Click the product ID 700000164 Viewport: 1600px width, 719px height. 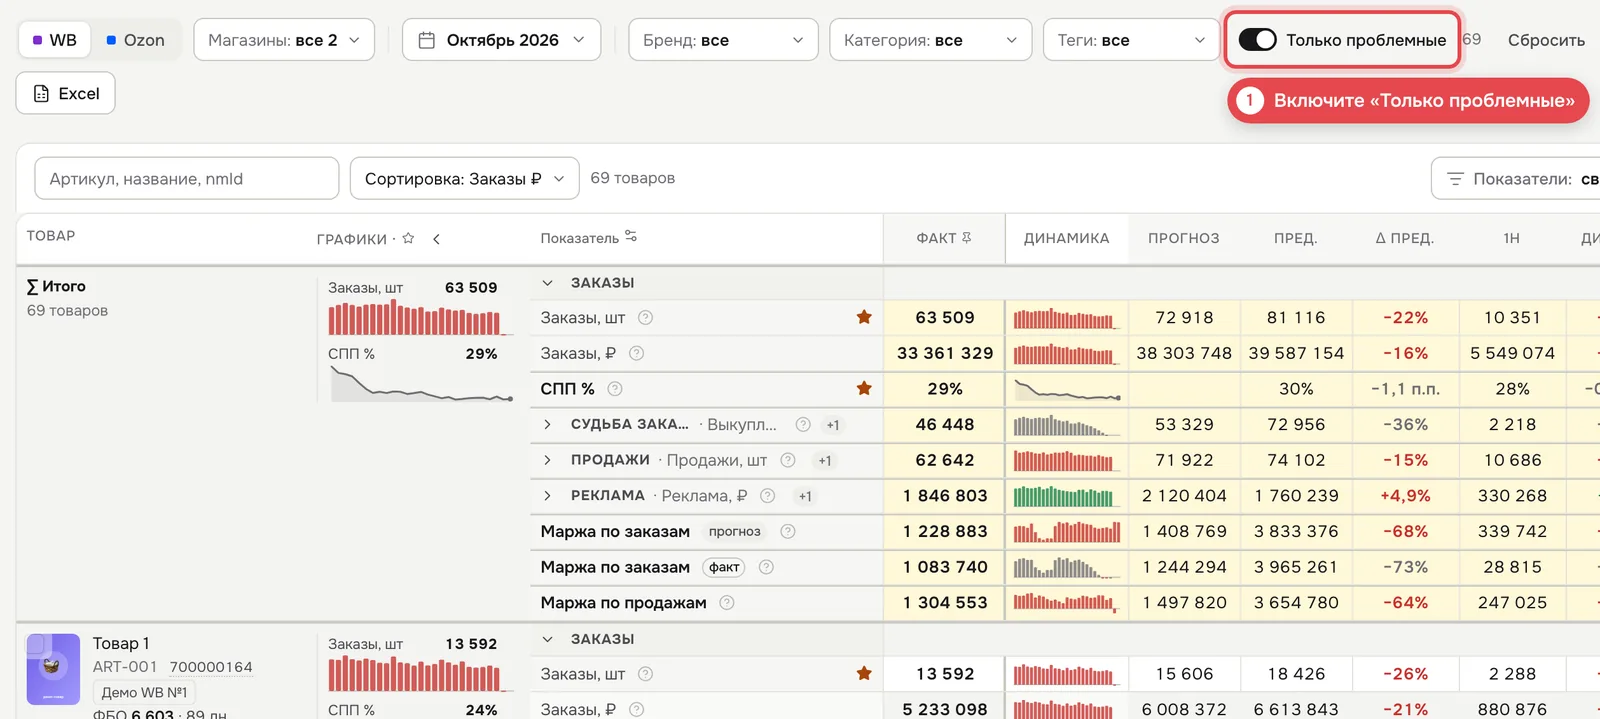pyautogui.click(x=211, y=667)
